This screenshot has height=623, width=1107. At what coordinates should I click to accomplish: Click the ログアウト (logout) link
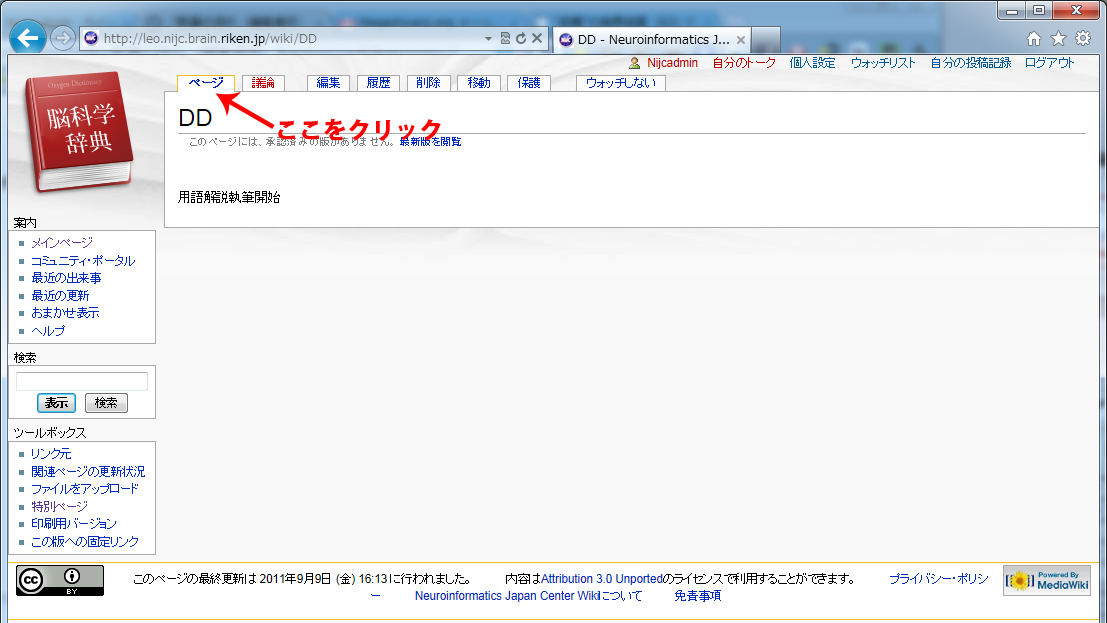(1049, 62)
